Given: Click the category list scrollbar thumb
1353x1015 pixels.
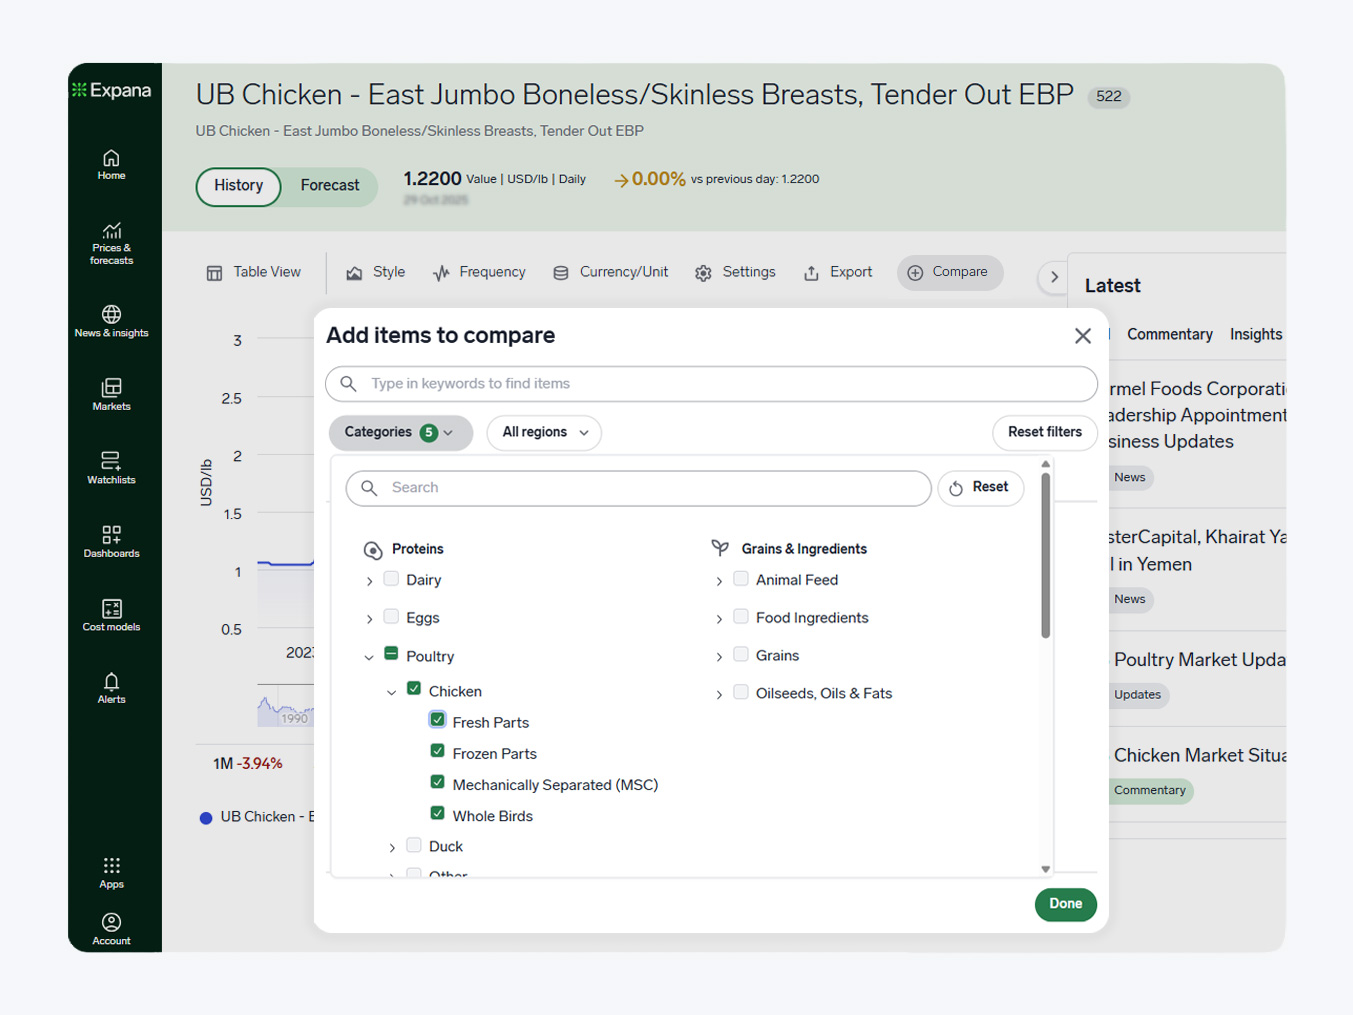Looking at the screenshot, I should click(x=1045, y=555).
